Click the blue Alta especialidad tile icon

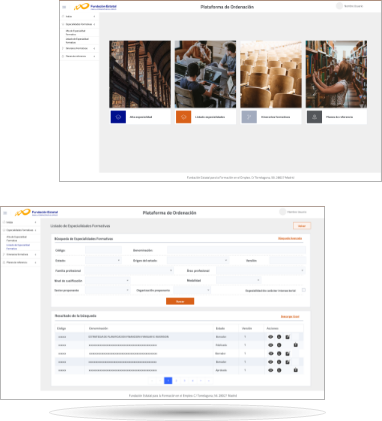click(118, 117)
